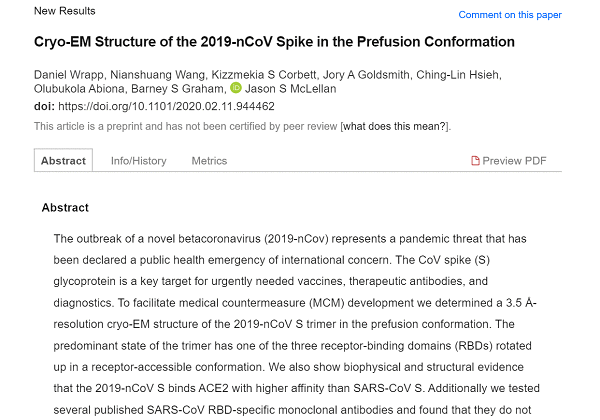Click the doi.org/10.1101/2020.02.11.944462 URL
Viewport: 600px width, 420px height.
point(166,106)
